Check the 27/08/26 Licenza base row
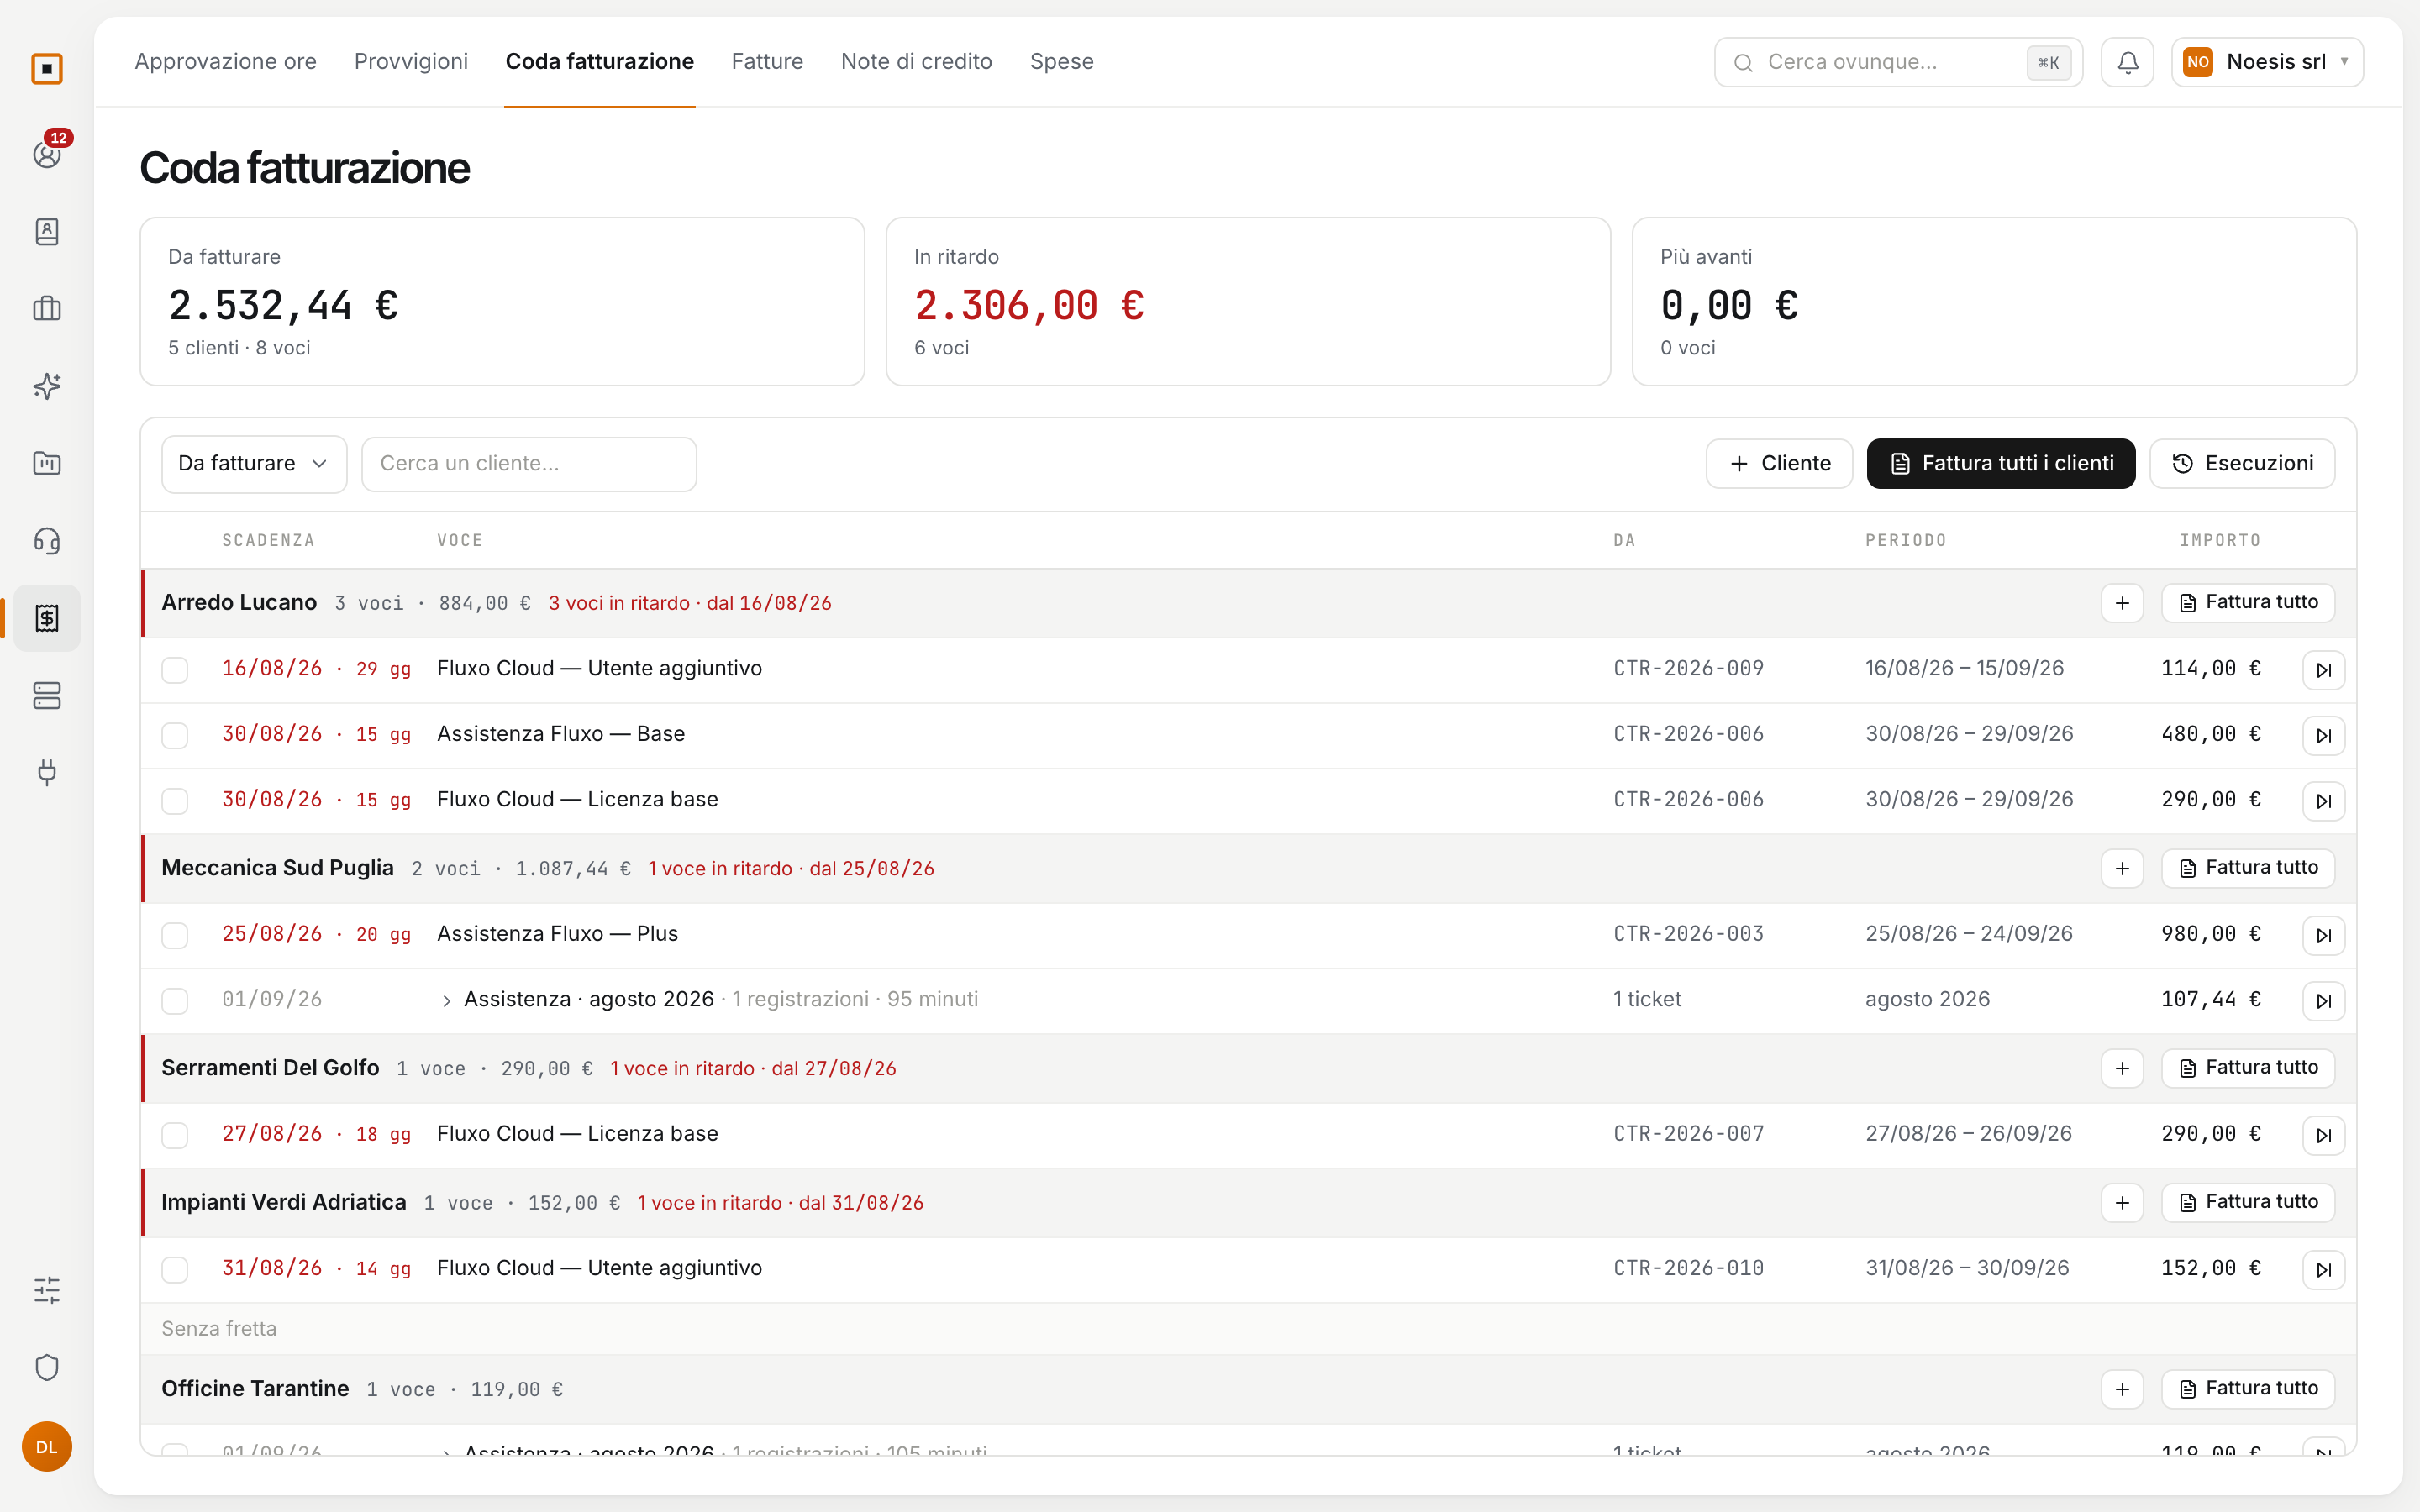Screen dimensions: 2420x1512 [175, 1135]
